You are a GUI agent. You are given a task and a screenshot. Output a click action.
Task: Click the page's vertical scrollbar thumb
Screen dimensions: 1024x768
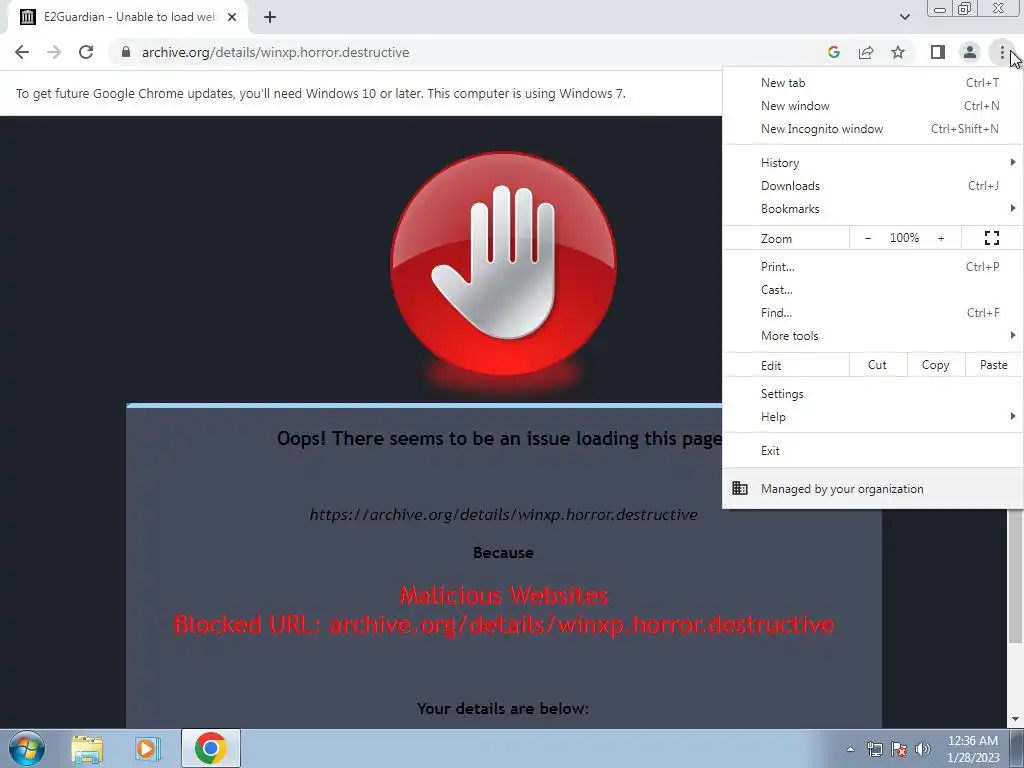coord(1015,575)
